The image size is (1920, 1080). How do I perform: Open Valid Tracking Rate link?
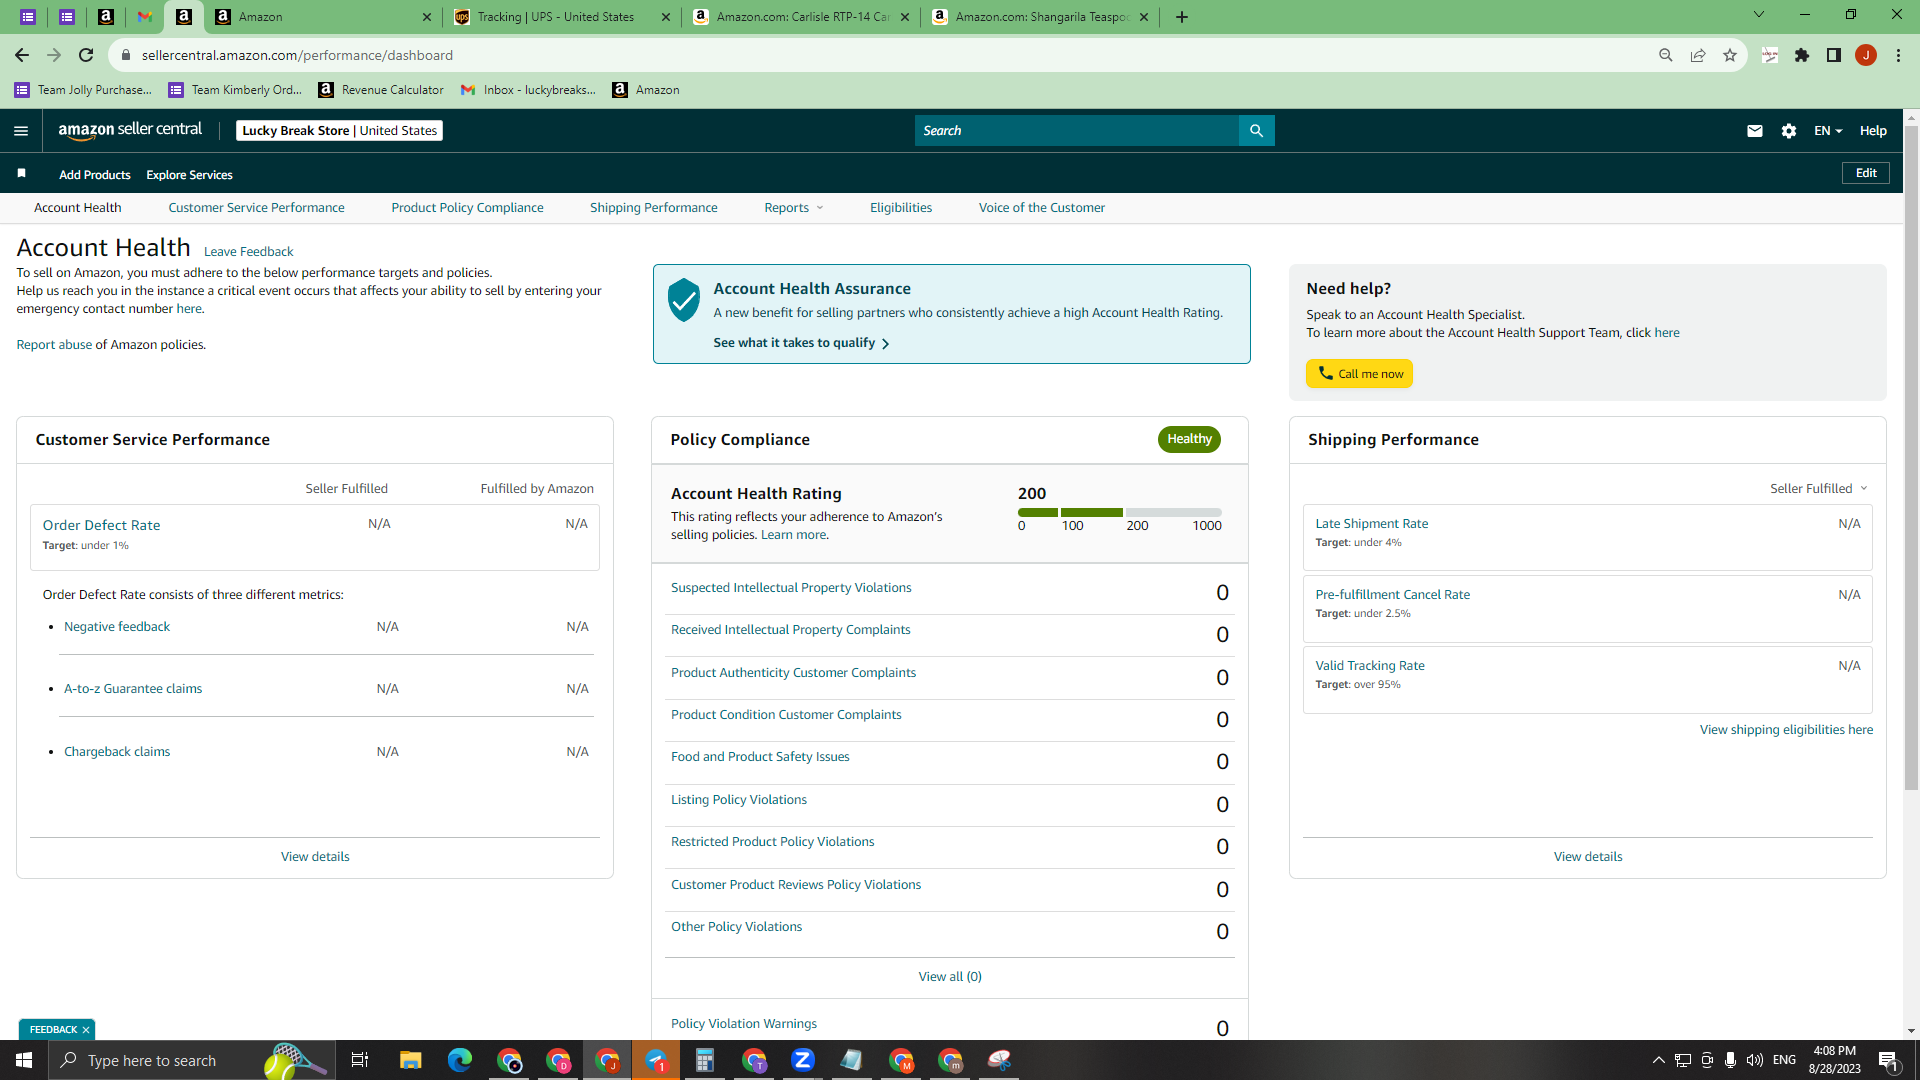1370,666
